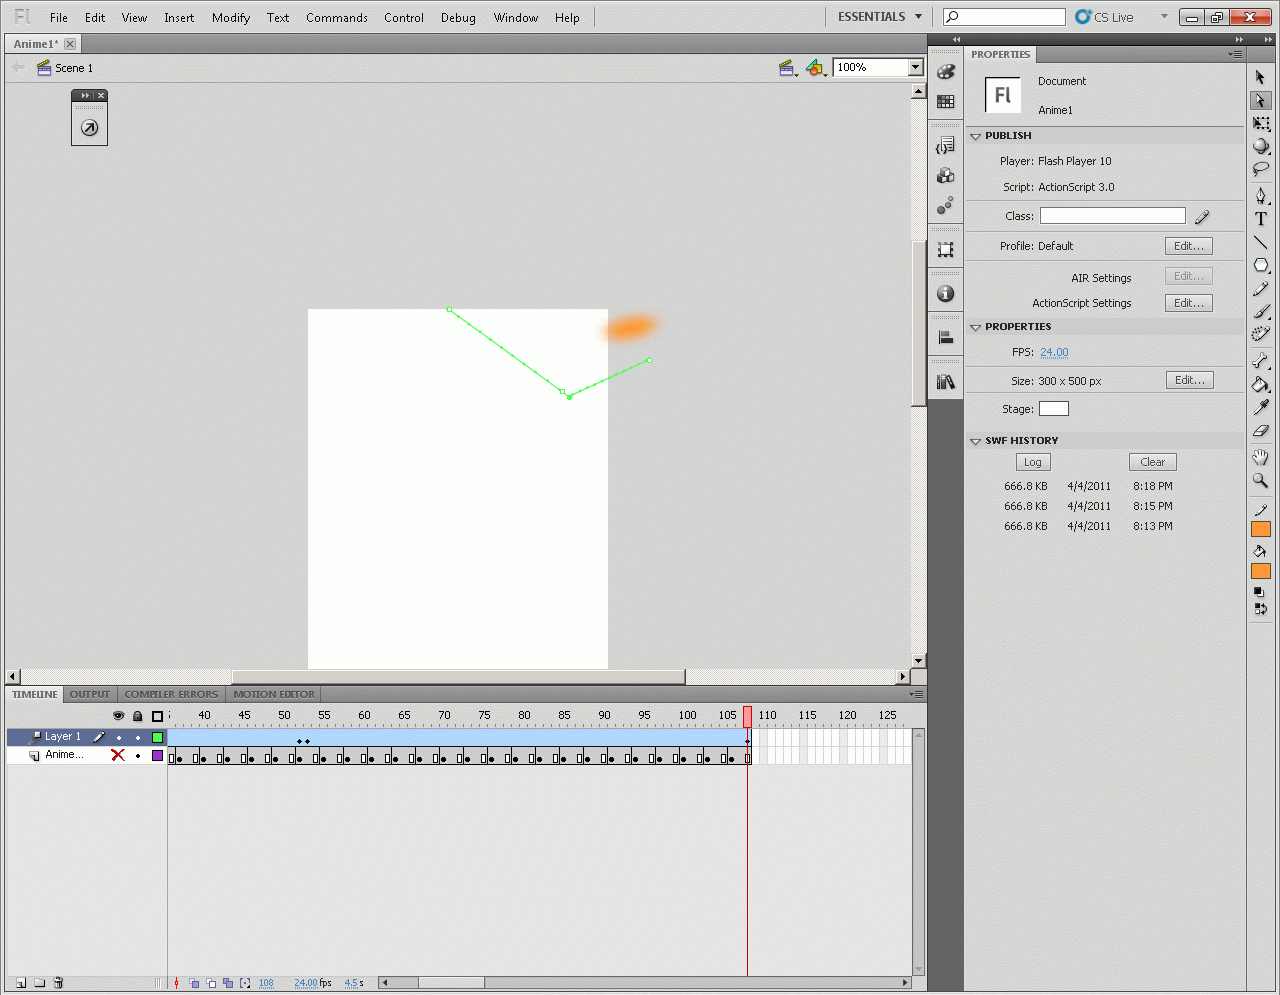The height and width of the screenshot is (995, 1280).
Task: Pick the 3D Rotation tool
Action: [x=1260, y=146]
